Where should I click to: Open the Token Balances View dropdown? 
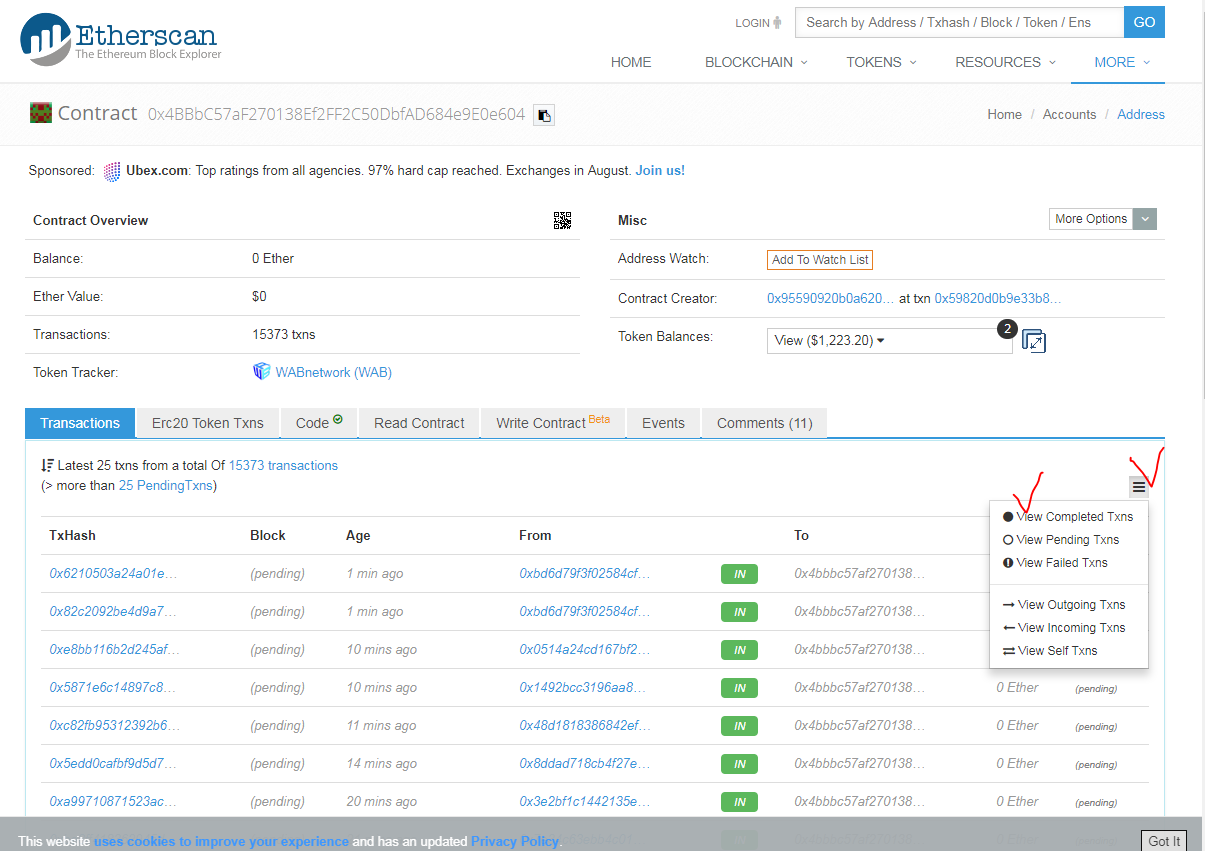[x=889, y=341]
